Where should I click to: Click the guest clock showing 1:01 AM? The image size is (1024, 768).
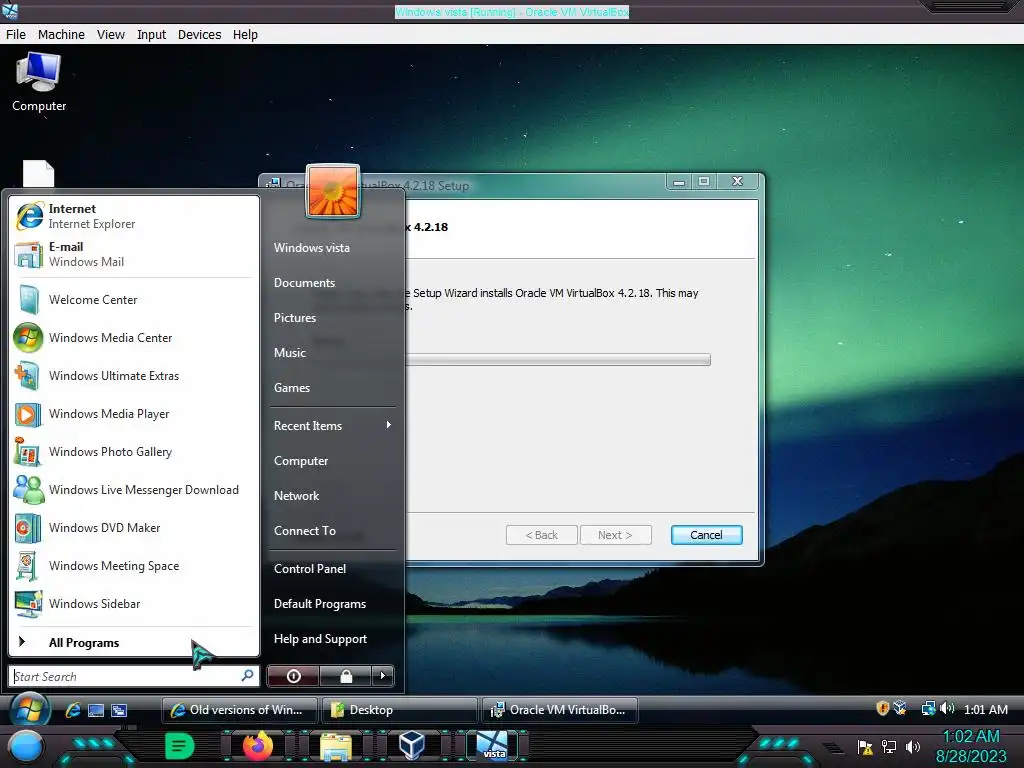[x=985, y=709]
